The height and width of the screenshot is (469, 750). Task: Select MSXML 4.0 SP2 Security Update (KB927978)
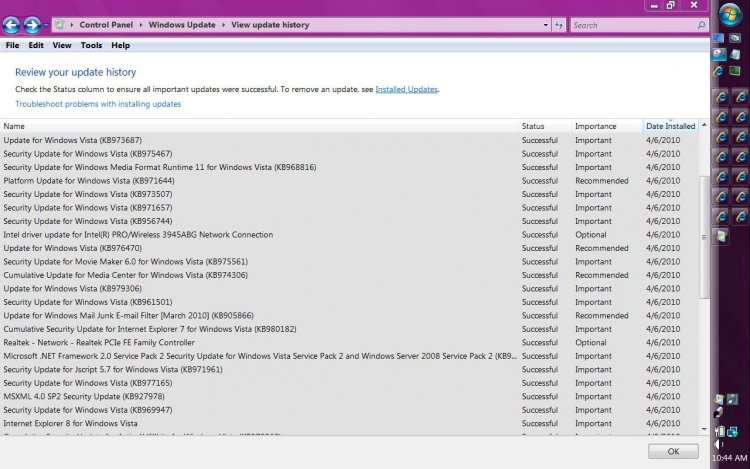click(349, 396)
